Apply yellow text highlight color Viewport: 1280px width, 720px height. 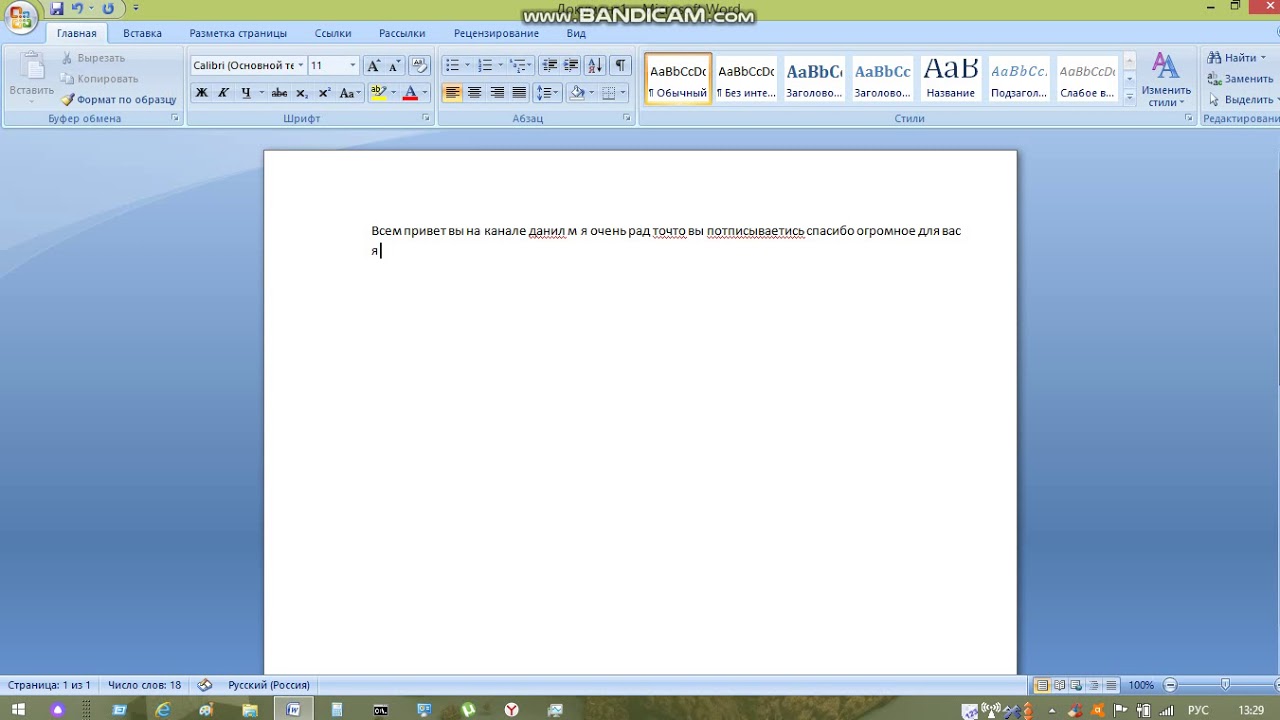tap(378, 93)
